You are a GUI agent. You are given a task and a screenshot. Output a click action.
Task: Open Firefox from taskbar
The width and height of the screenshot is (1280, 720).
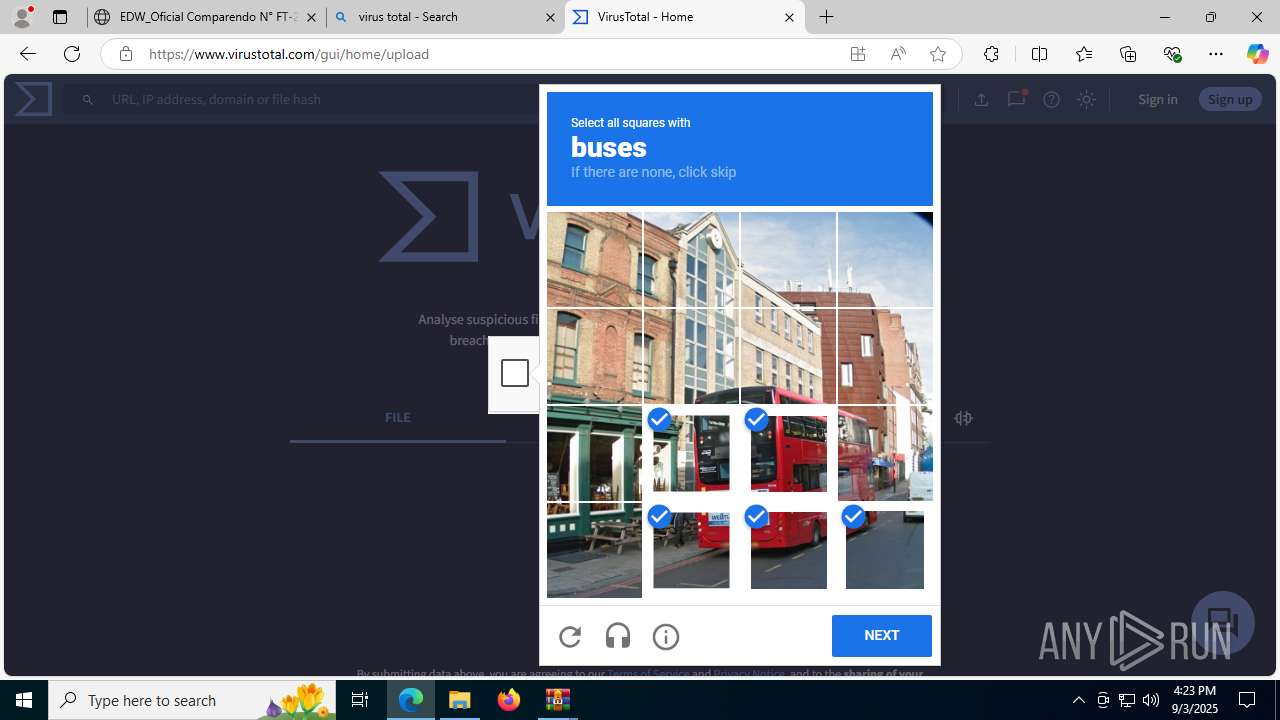coord(509,700)
